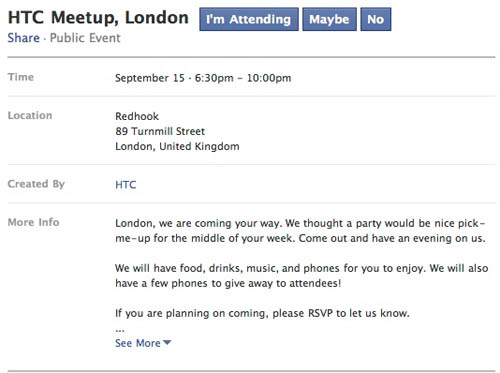The width and height of the screenshot is (500, 373).
Task: Open the HTC creator link
Action: [126, 185]
